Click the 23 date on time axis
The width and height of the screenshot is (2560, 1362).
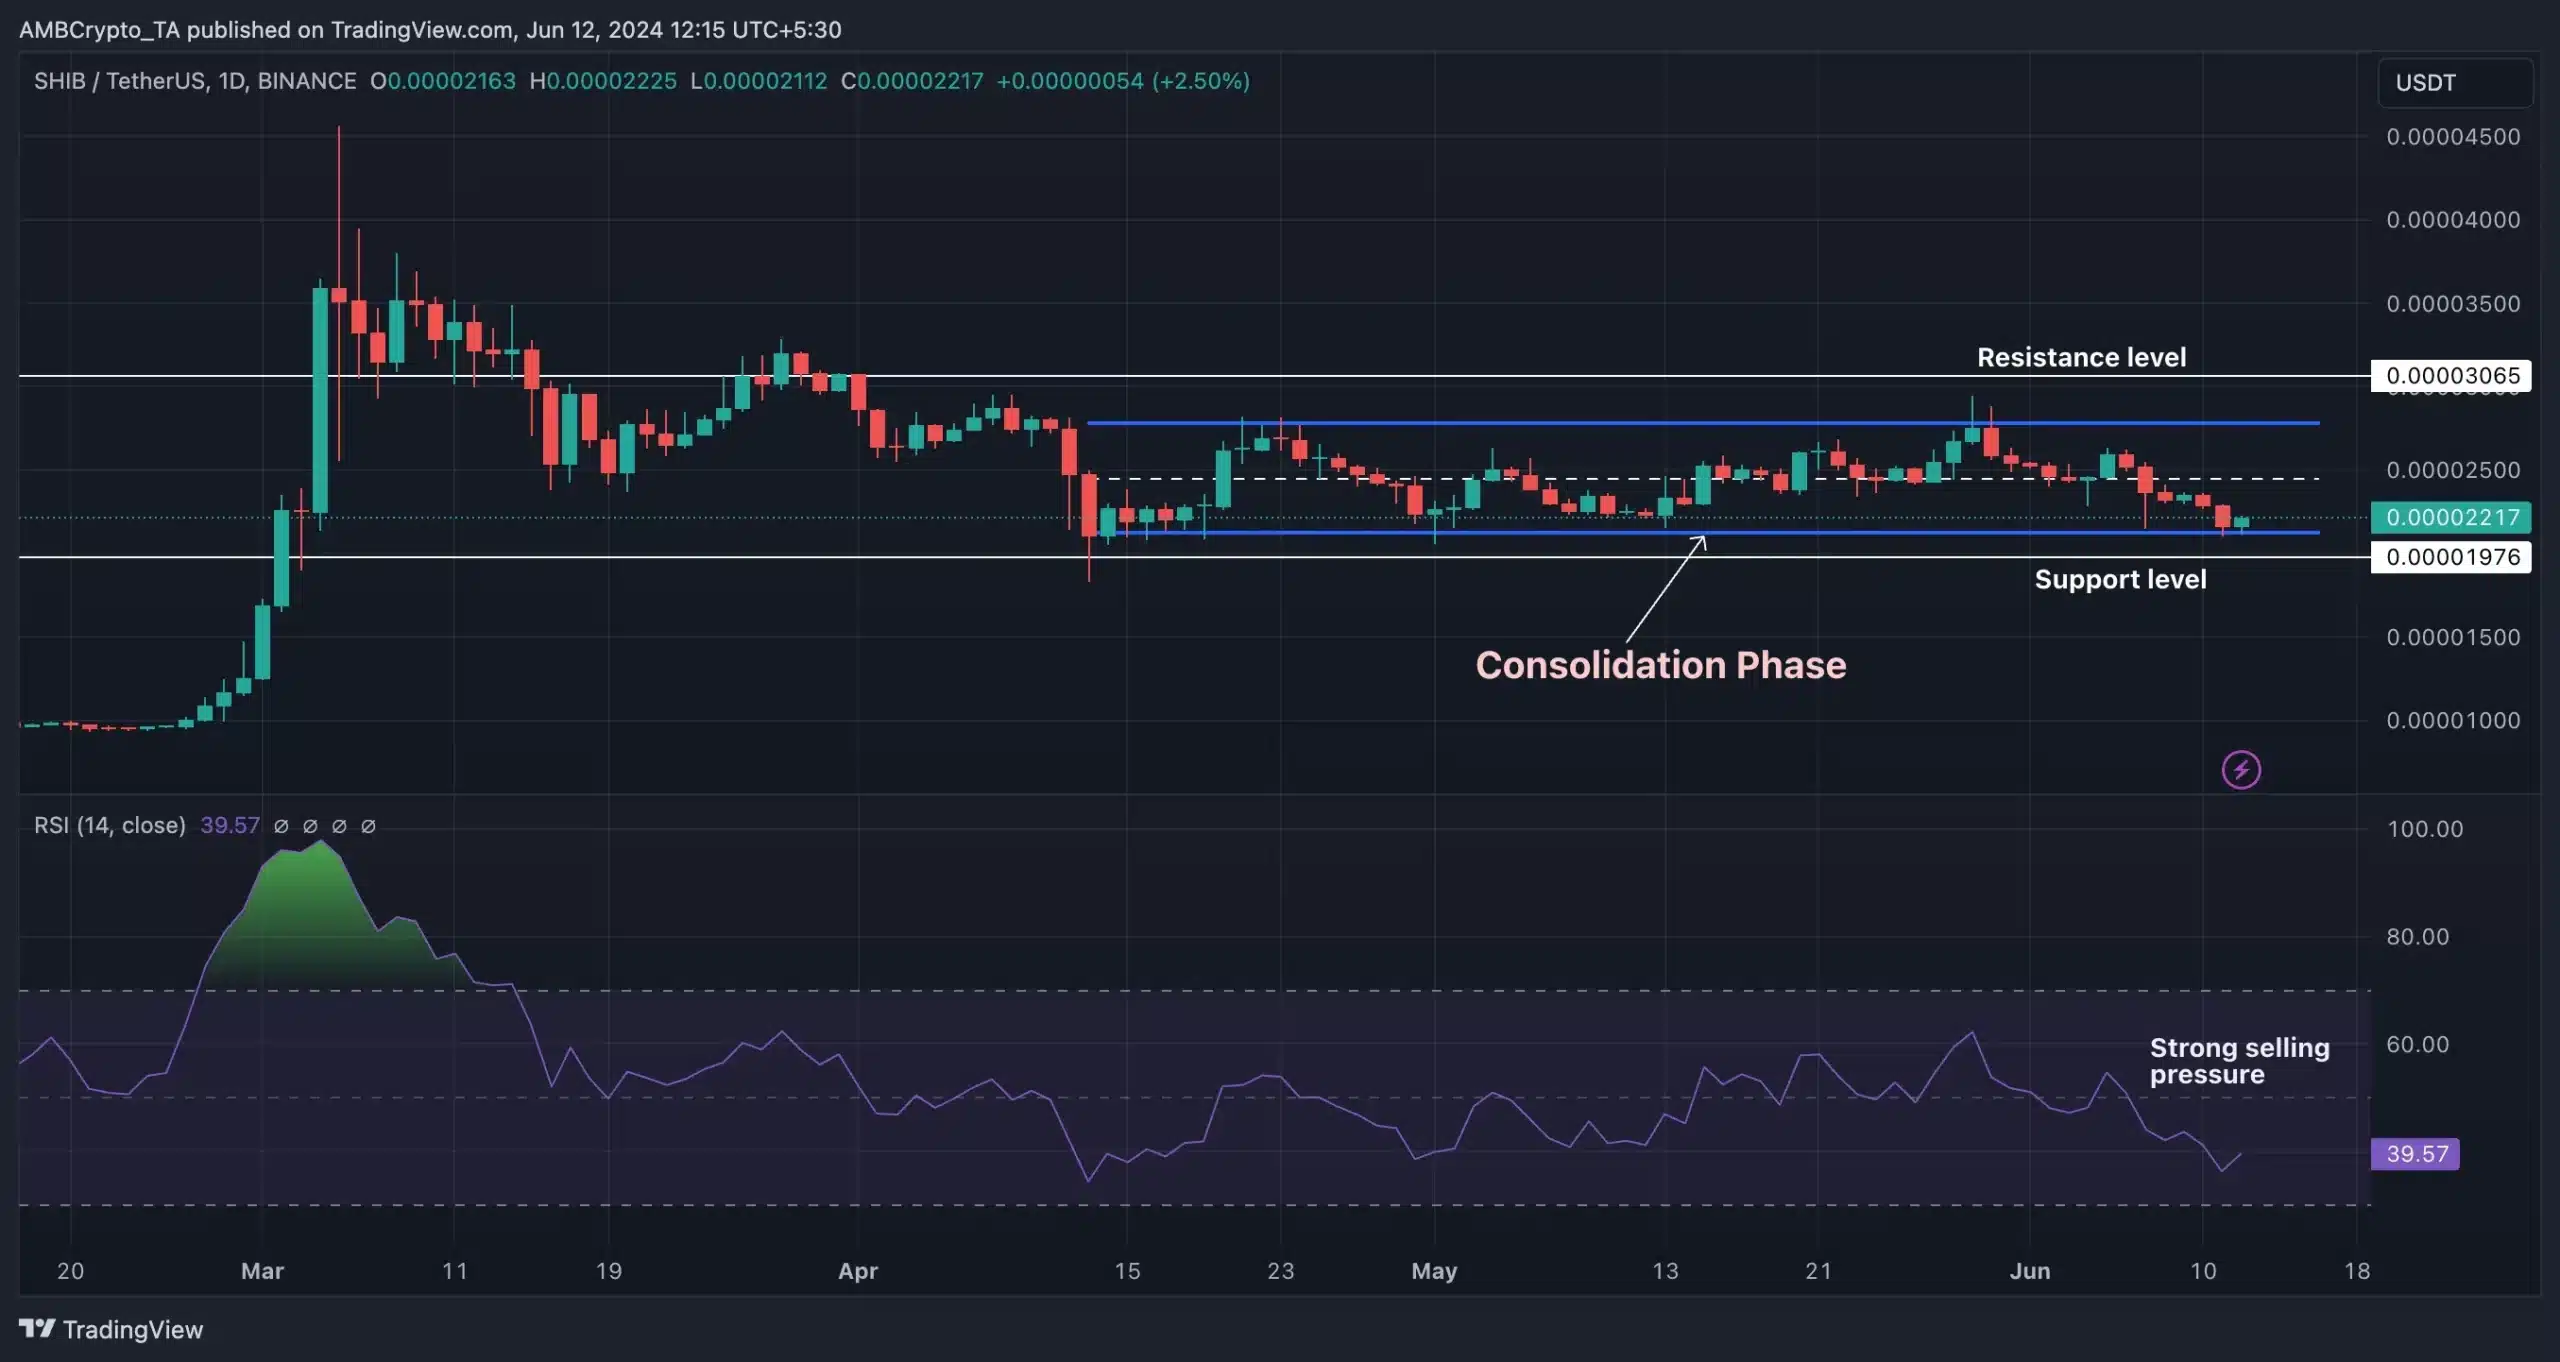[1281, 1271]
